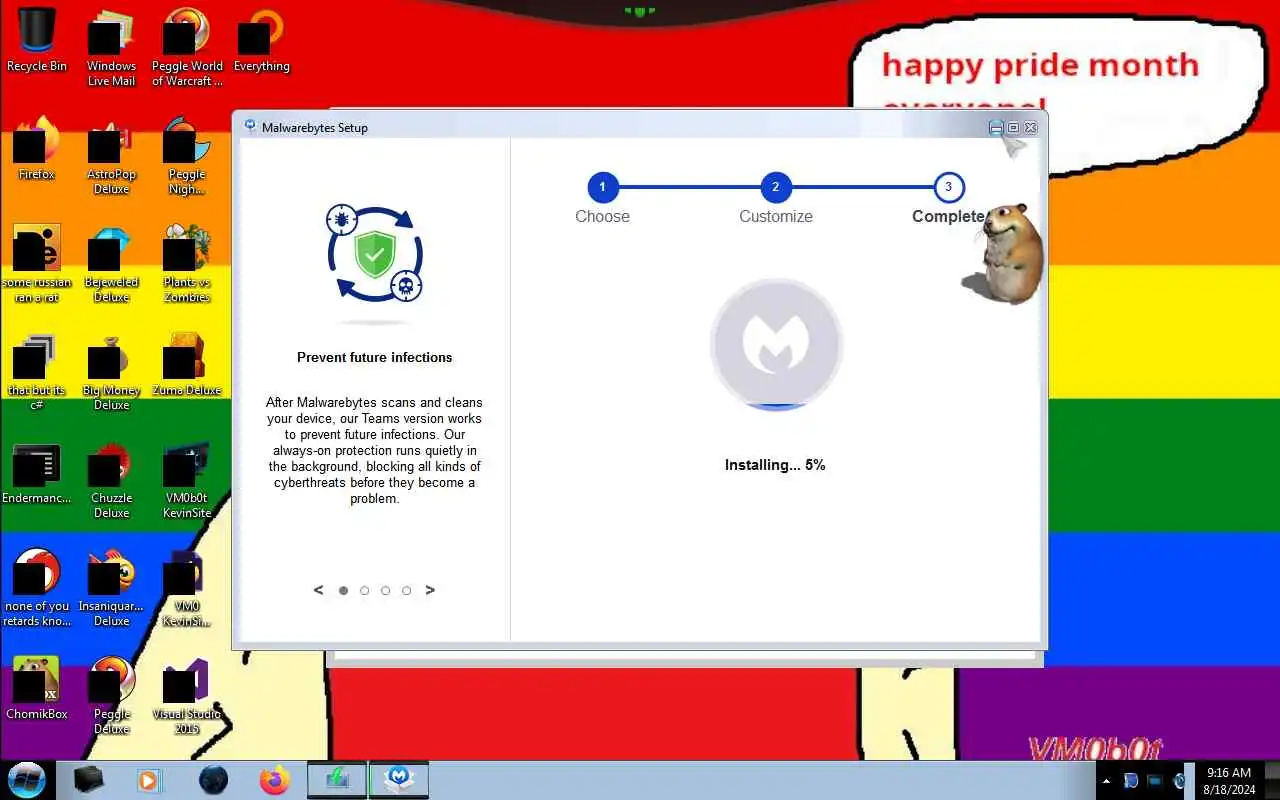The width and height of the screenshot is (1280, 800).
Task: Open 'none of you...' desktop shortcut
Action: 37,588
